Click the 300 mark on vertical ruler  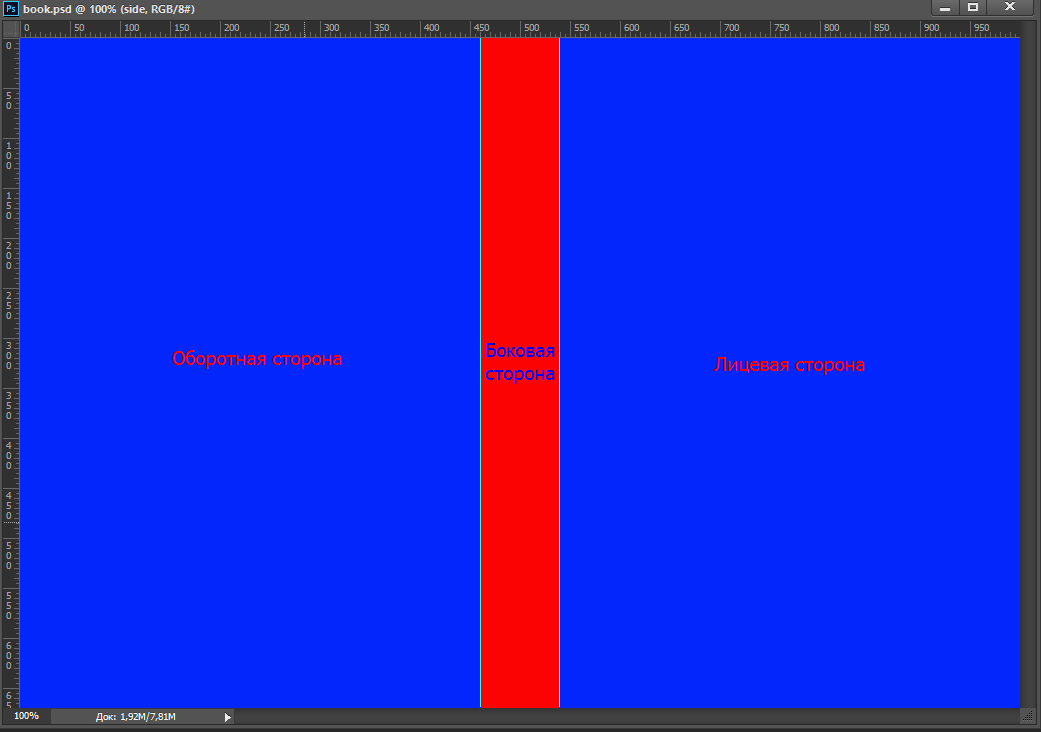(10, 355)
